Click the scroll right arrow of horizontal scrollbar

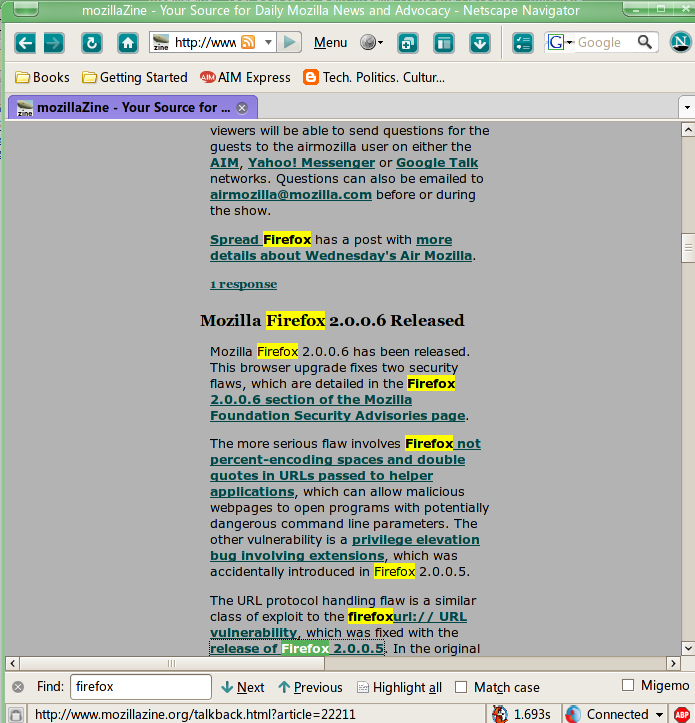tap(673, 664)
